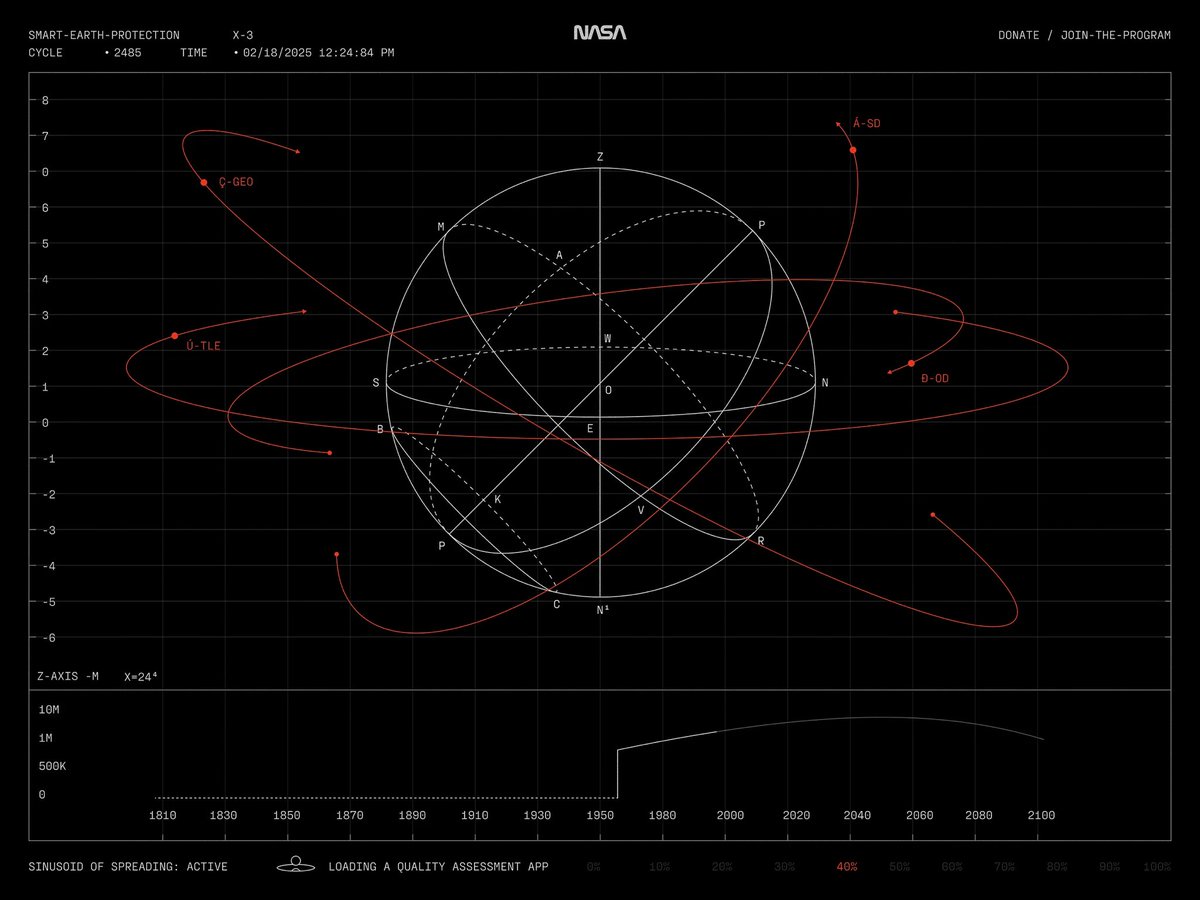
Task: Select point K on the sphere
Action: pyautogui.click(x=498, y=499)
